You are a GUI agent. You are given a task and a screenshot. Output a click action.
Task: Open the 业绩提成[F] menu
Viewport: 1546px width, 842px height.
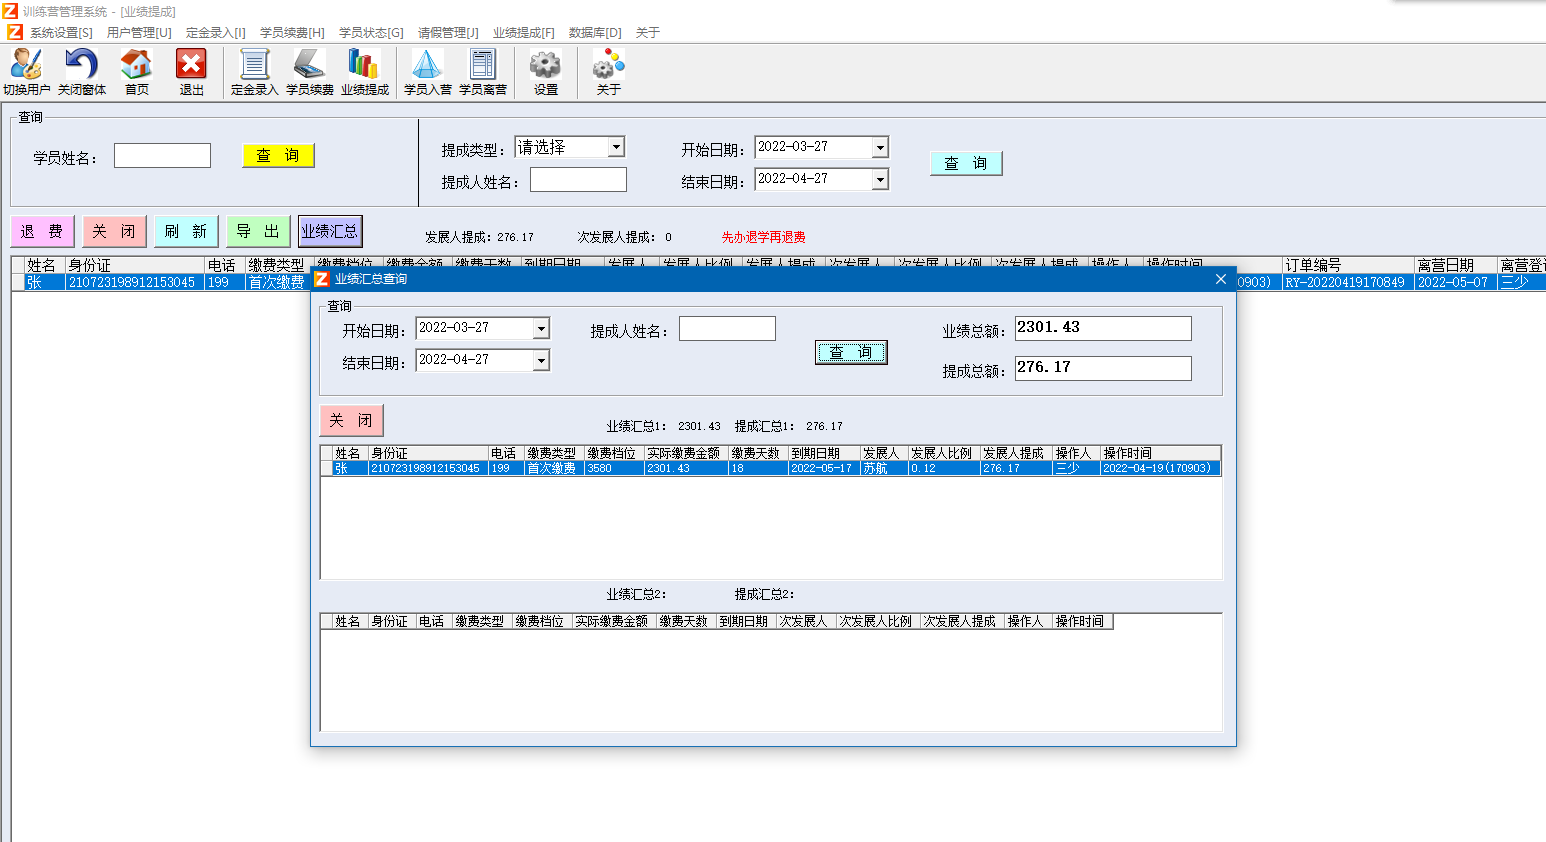click(524, 33)
